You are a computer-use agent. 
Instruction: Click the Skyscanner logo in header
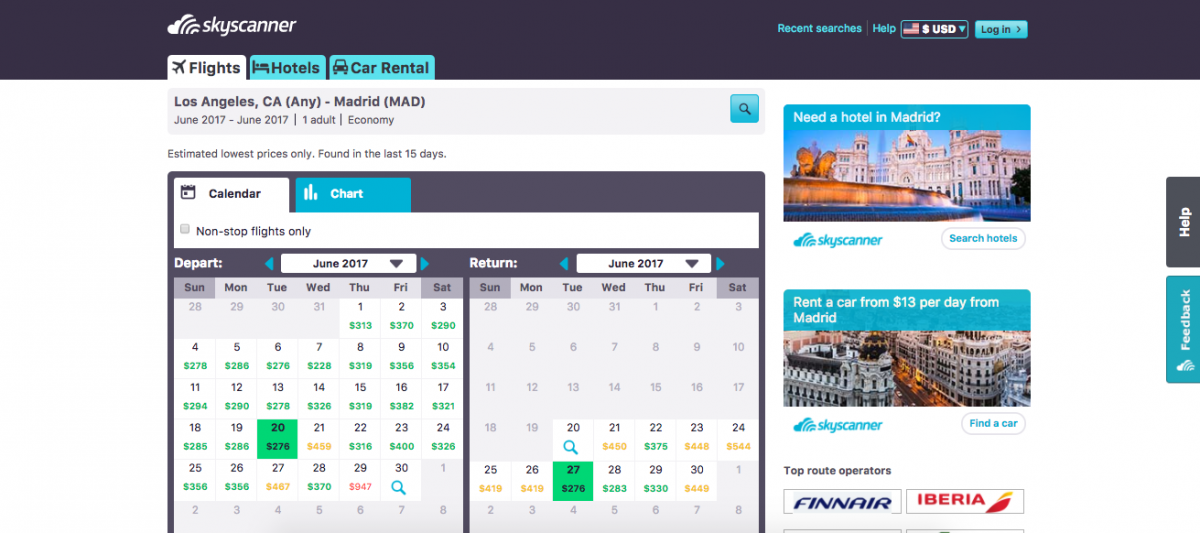tap(232, 26)
